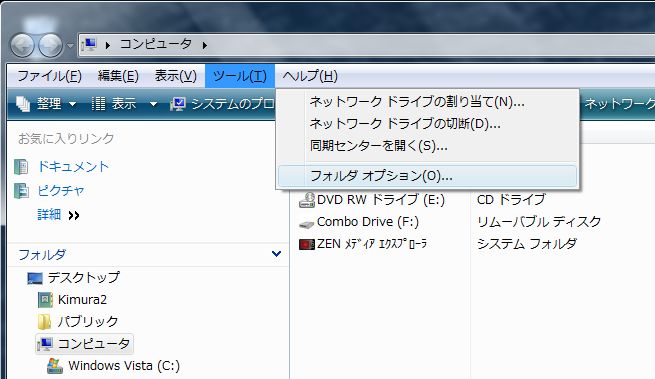Expand the arrow before コンピュータ in address bar
The image size is (655, 379).
click(108, 45)
